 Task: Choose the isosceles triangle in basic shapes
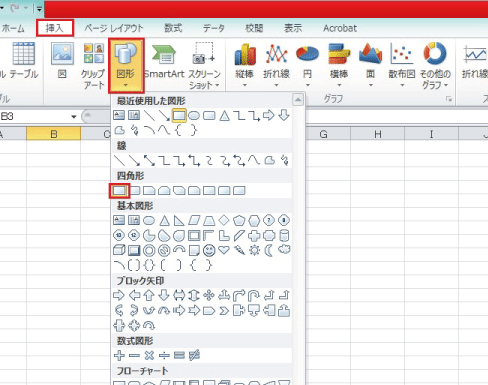pos(164,221)
